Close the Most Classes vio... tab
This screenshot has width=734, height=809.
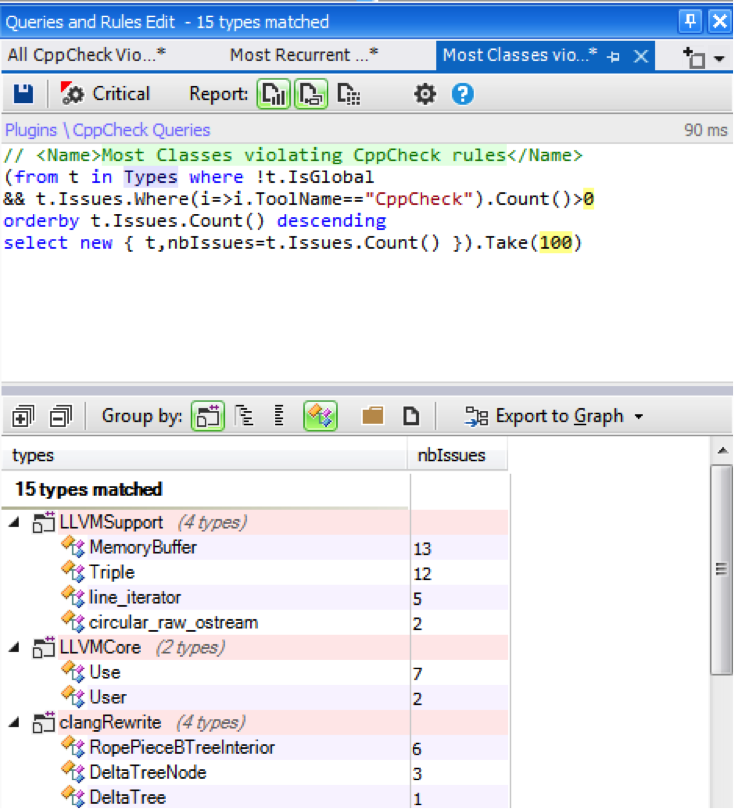click(x=641, y=56)
